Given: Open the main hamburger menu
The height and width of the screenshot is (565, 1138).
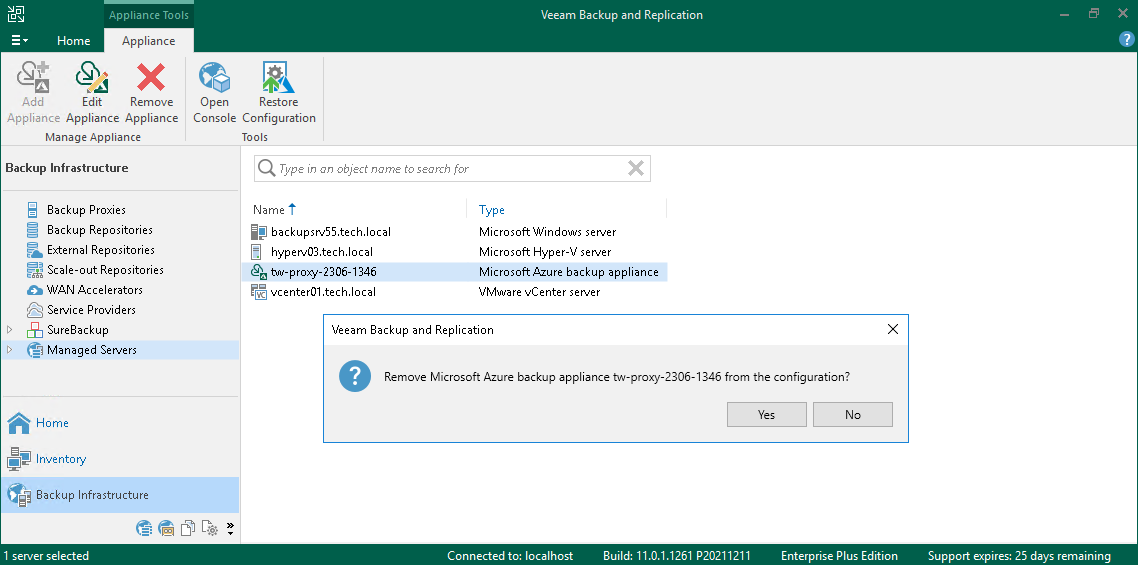Looking at the screenshot, I should [x=20, y=41].
